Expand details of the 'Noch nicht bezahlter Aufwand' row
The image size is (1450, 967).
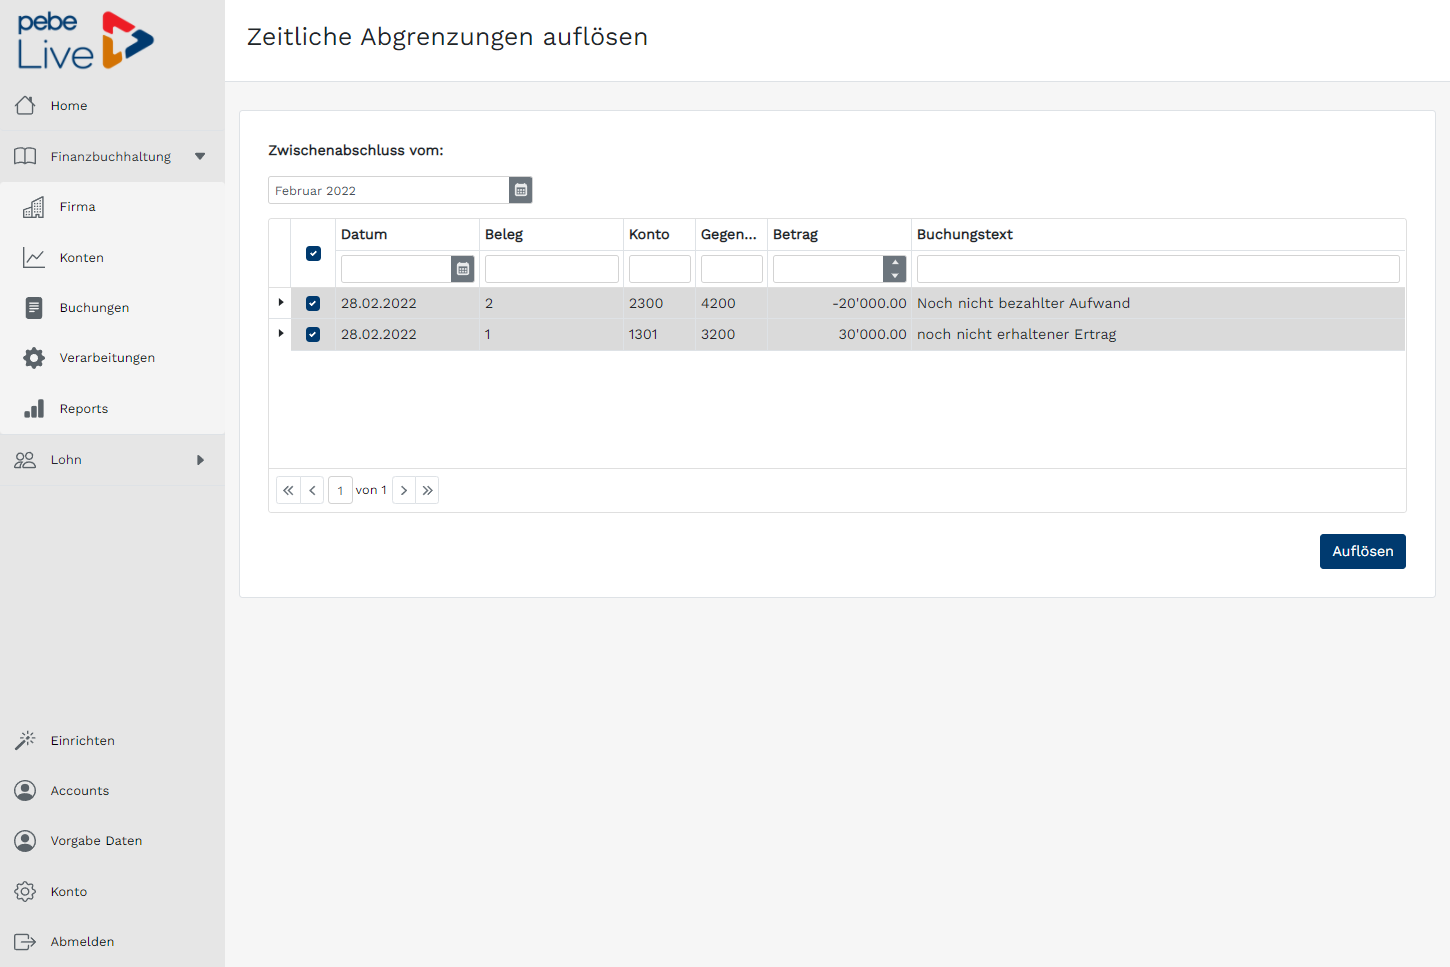[x=280, y=302]
